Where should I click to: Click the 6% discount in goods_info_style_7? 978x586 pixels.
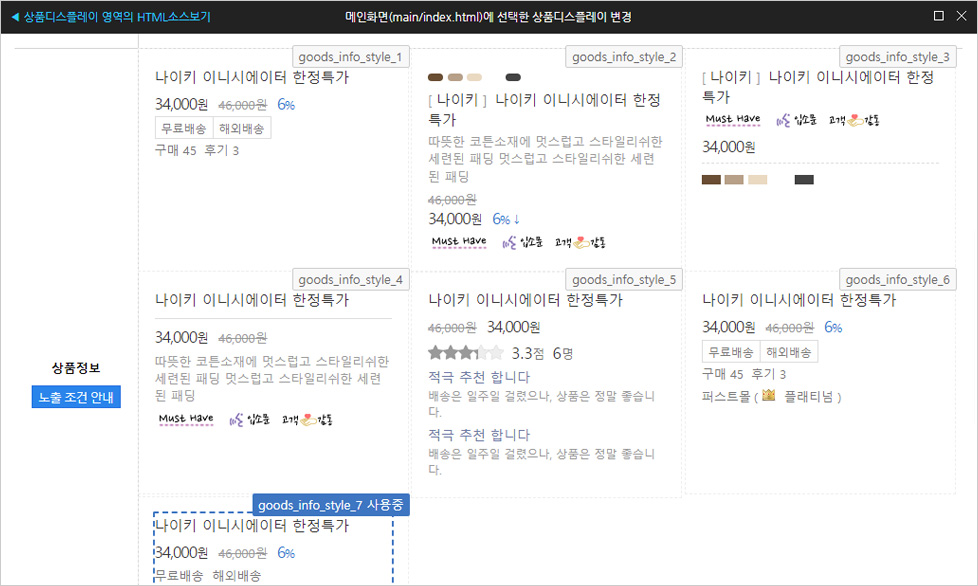[286, 553]
